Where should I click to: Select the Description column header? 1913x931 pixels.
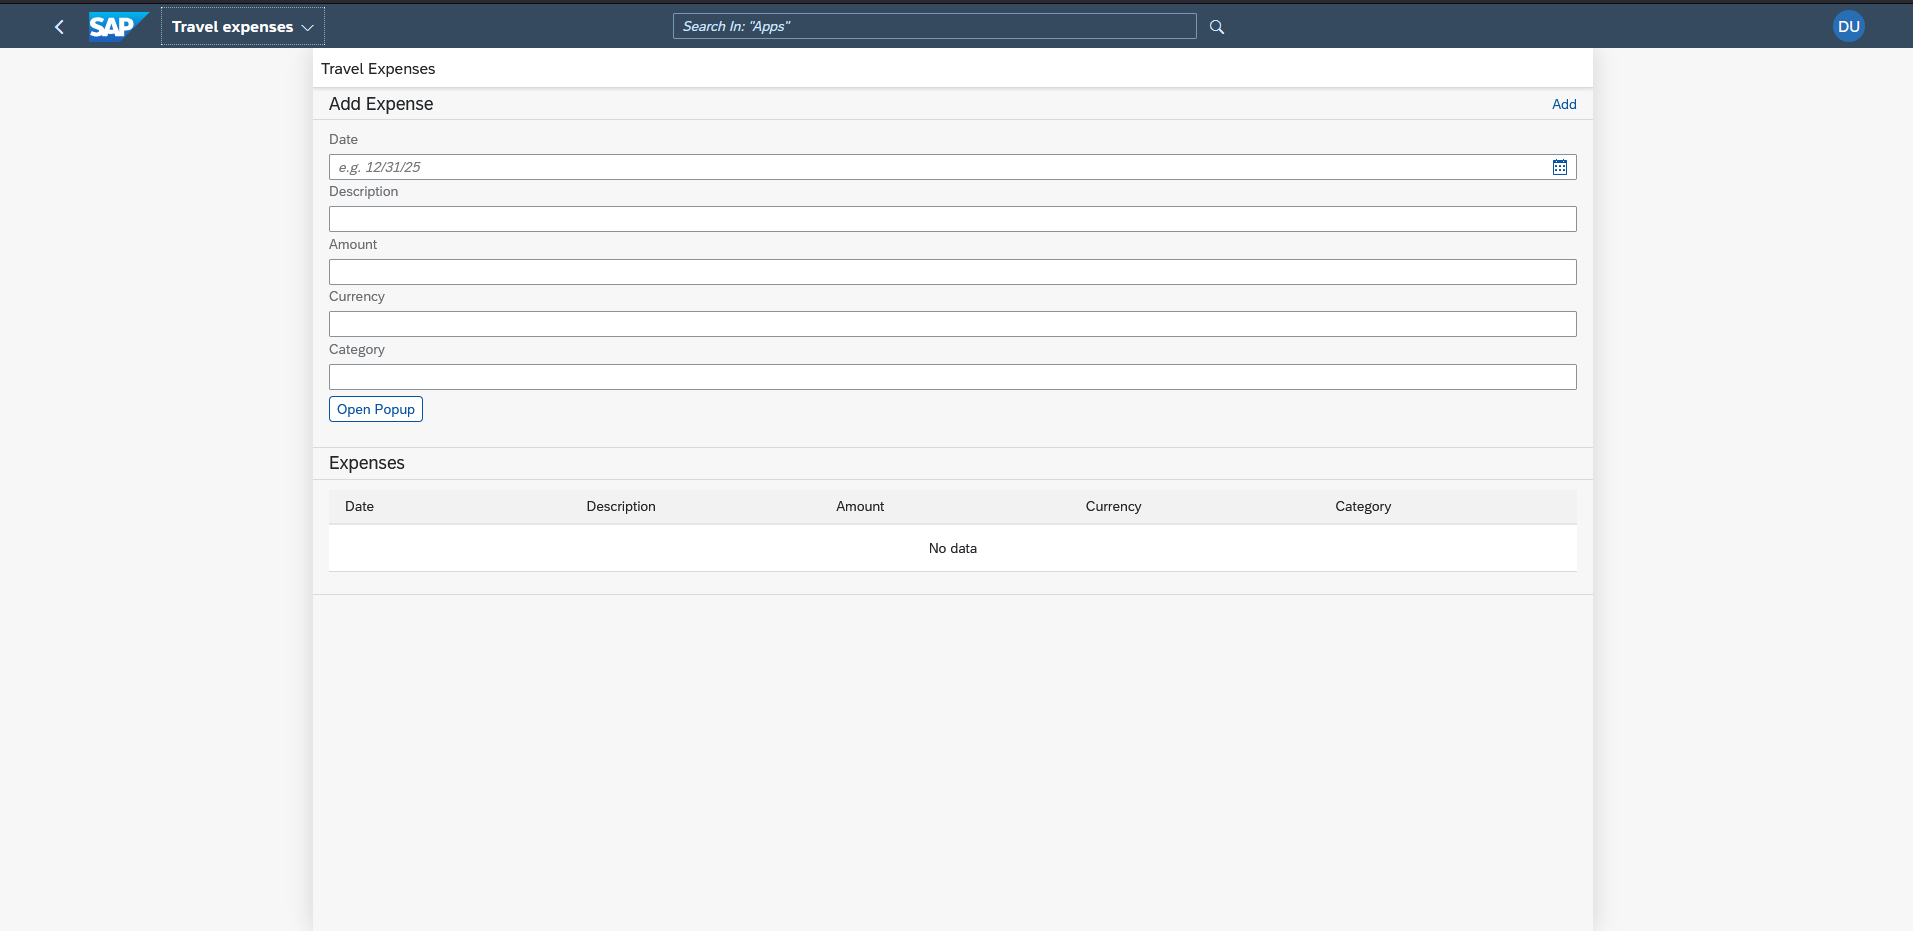click(621, 507)
